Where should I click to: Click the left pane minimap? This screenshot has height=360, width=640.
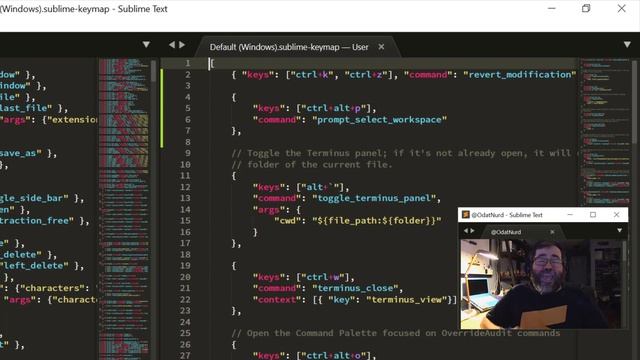[124, 208]
